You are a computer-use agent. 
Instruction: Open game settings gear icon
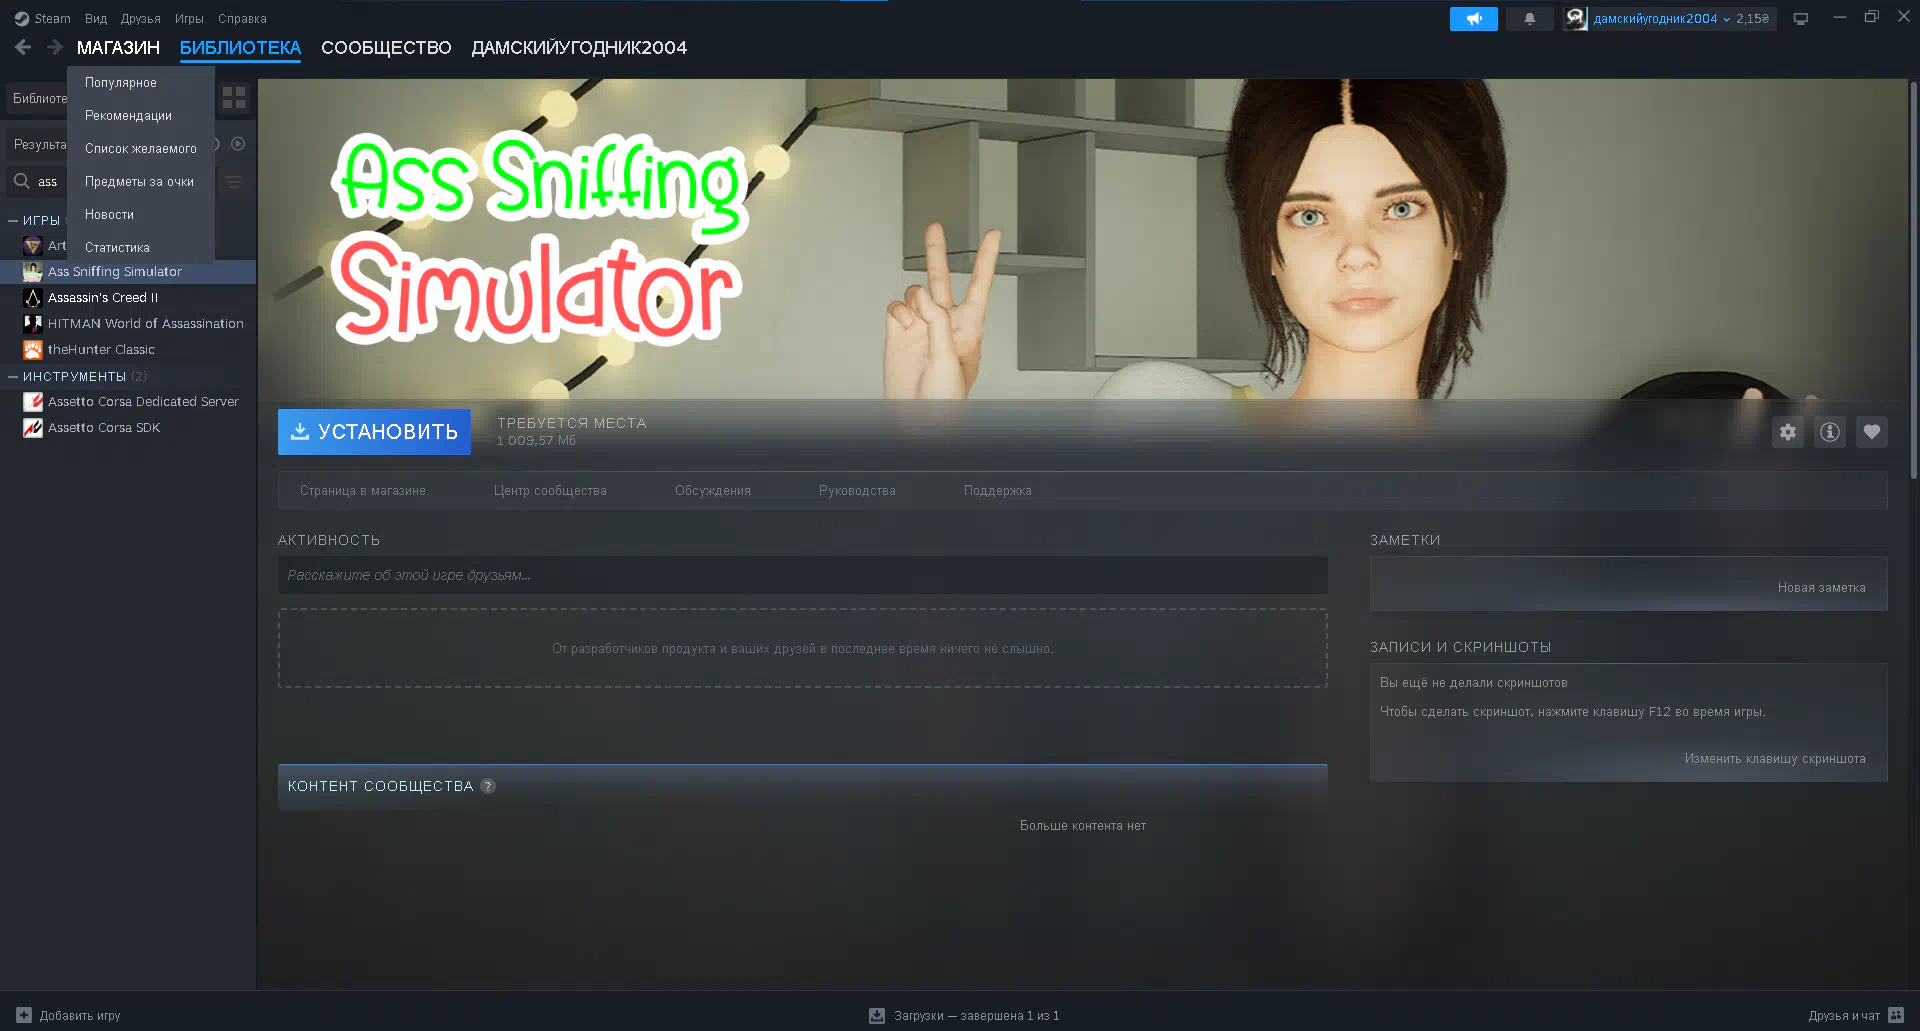tap(1788, 432)
